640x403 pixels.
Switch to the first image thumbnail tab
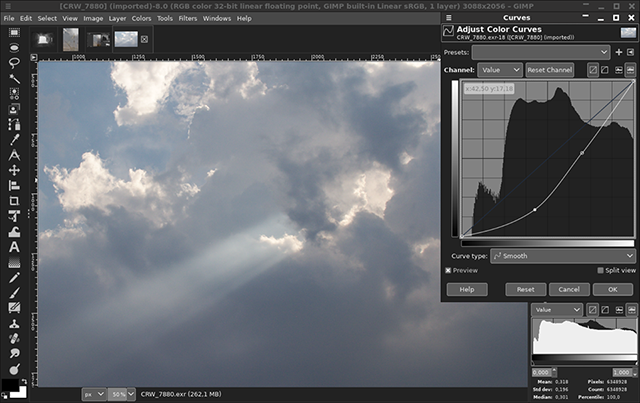pos(44,40)
